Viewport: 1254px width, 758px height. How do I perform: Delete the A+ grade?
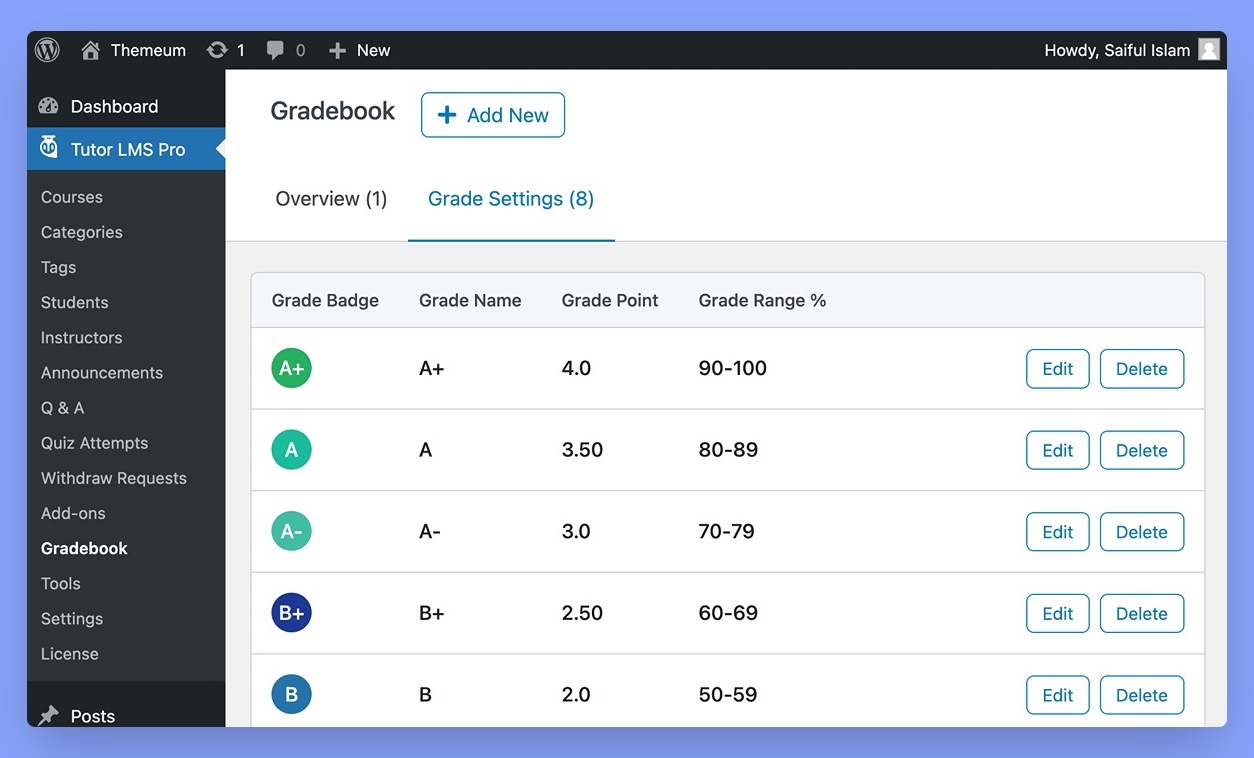click(x=1142, y=368)
